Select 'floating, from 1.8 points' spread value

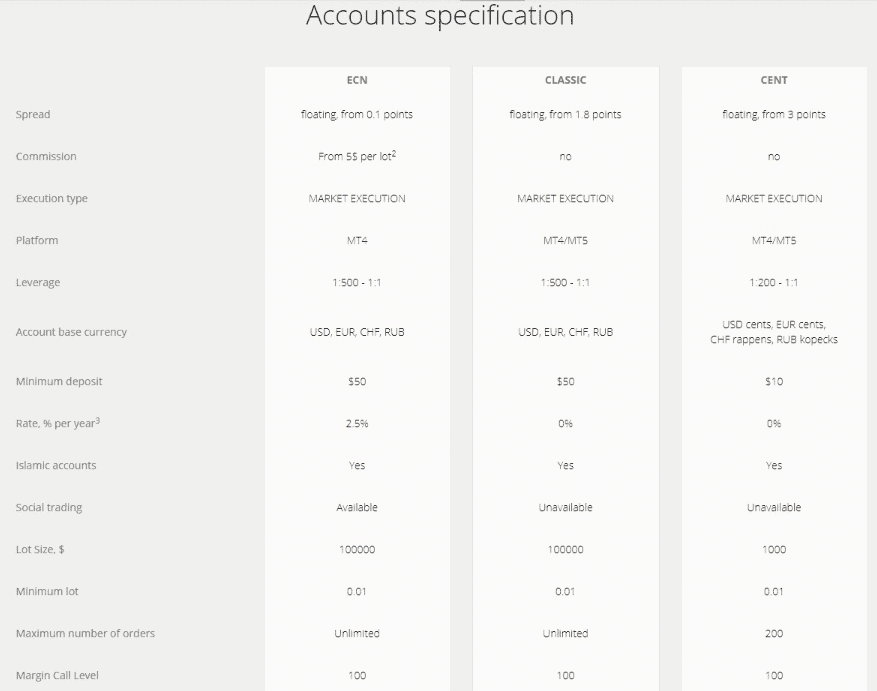pos(565,115)
